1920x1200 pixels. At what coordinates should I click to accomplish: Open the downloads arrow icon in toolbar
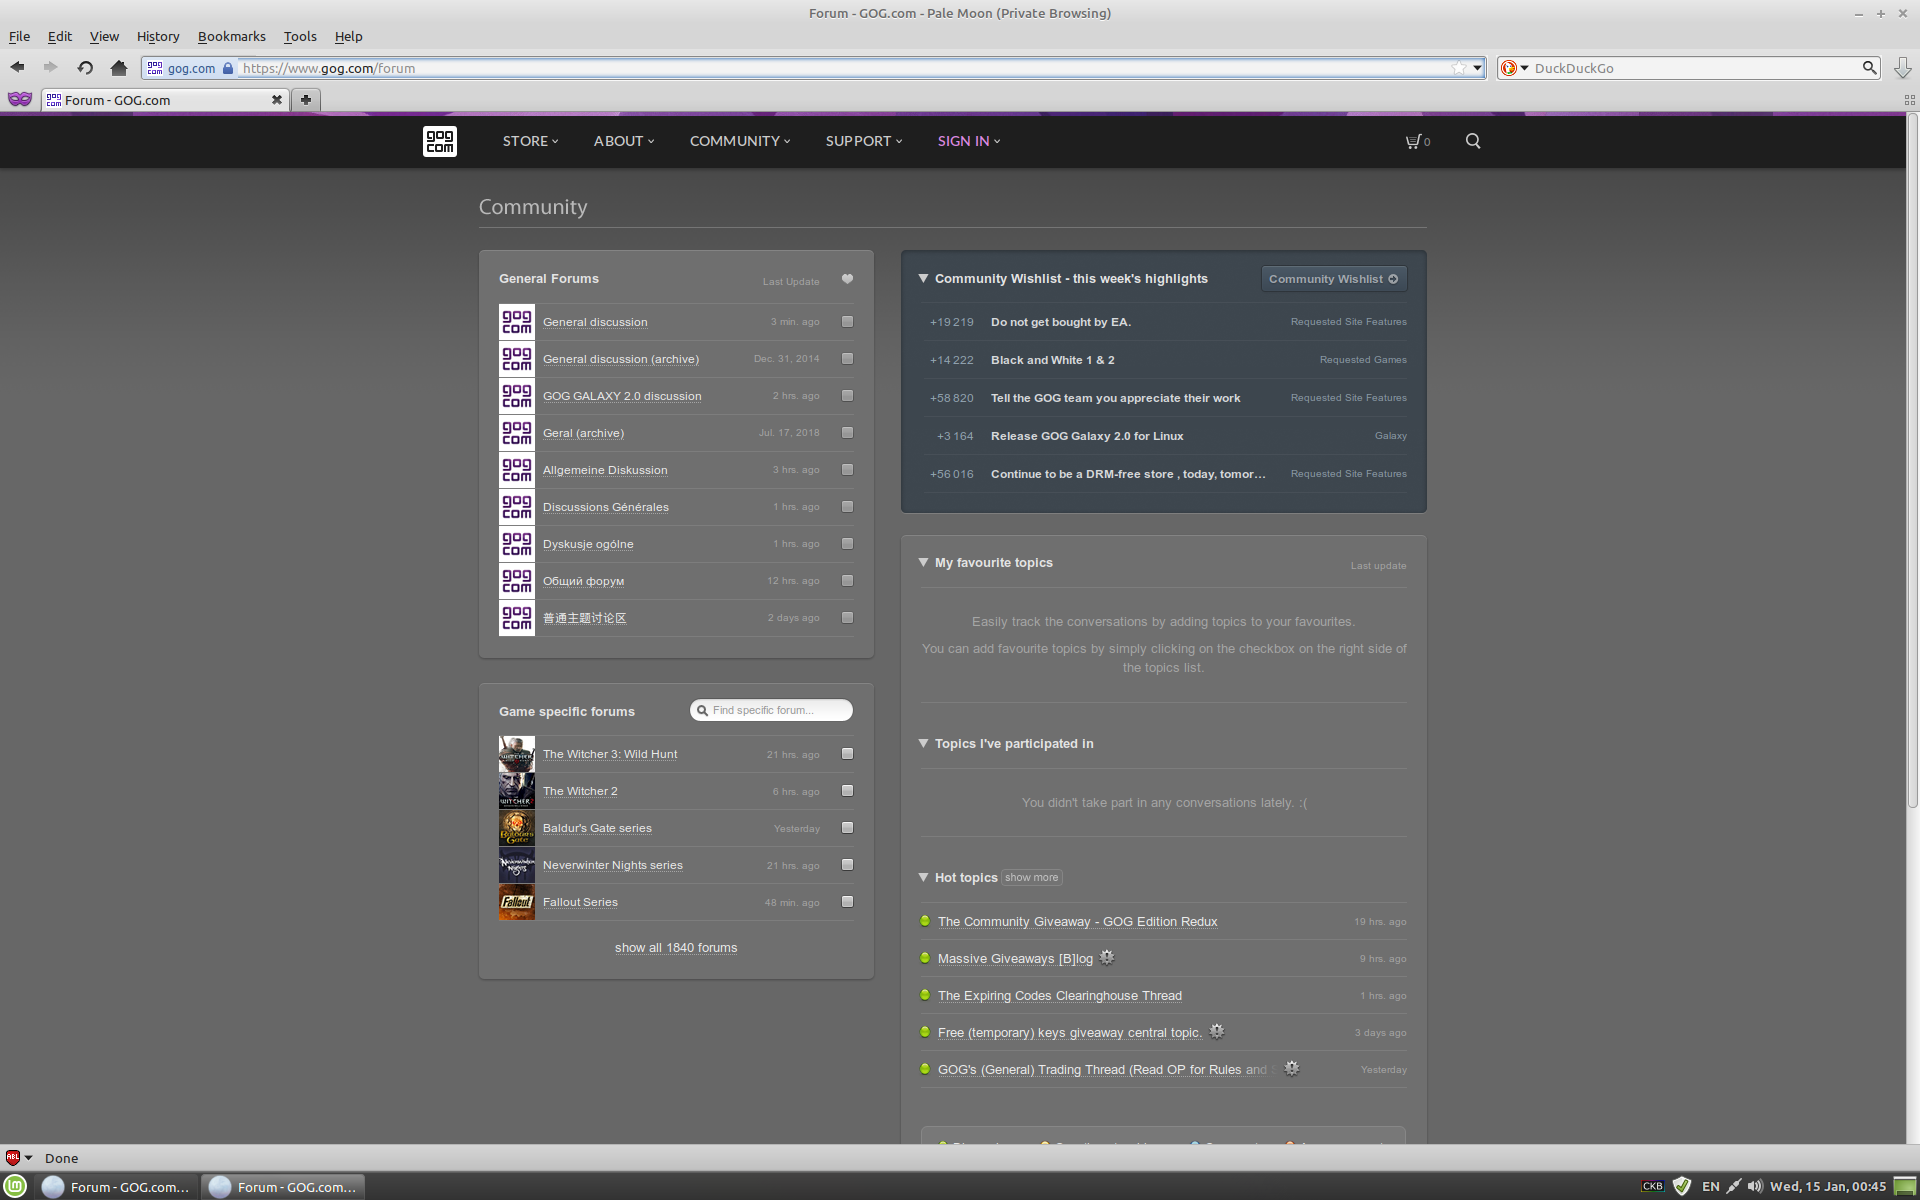1902,68
